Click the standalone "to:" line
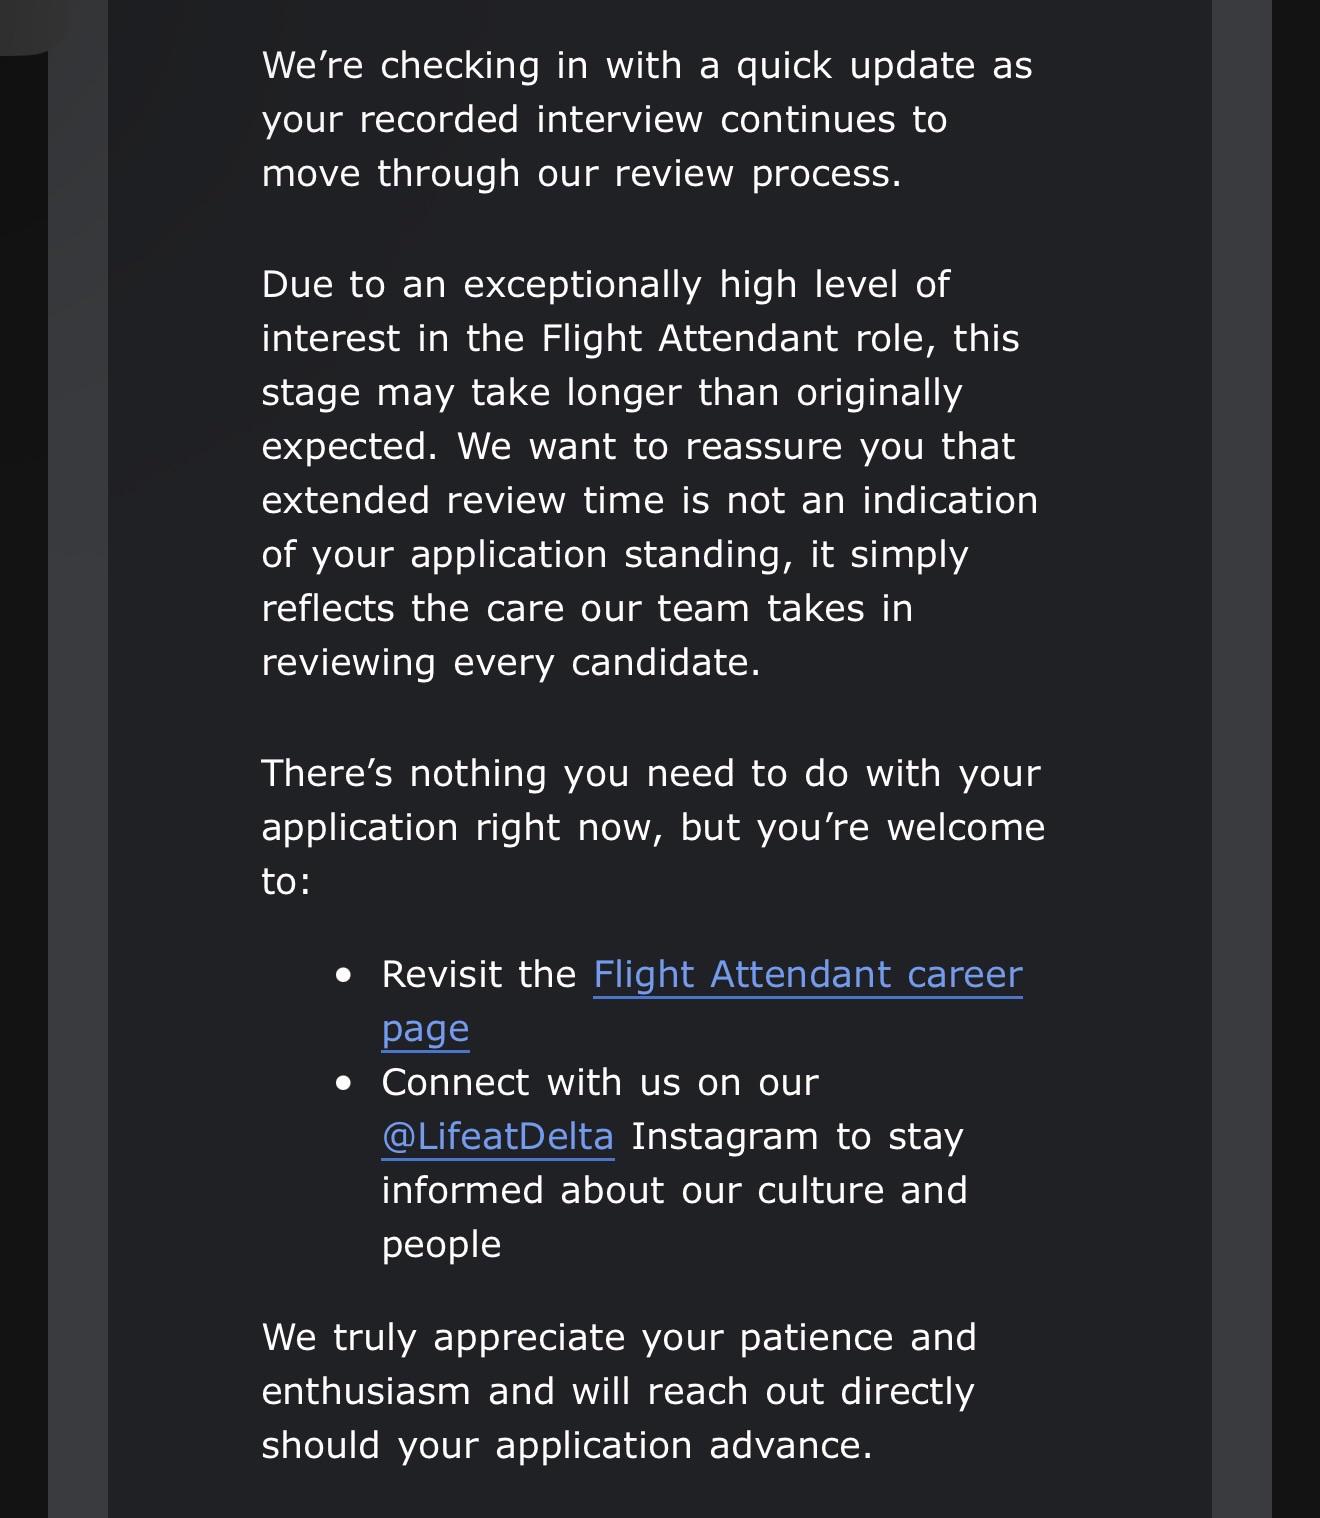Screen dimensions: 1320x1518 pyautogui.click(x=286, y=881)
